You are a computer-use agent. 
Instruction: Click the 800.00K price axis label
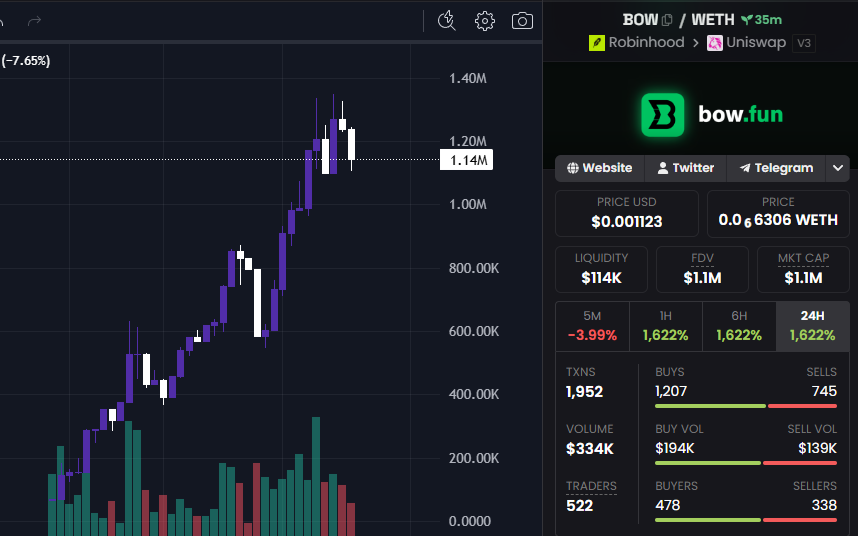point(474,268)
